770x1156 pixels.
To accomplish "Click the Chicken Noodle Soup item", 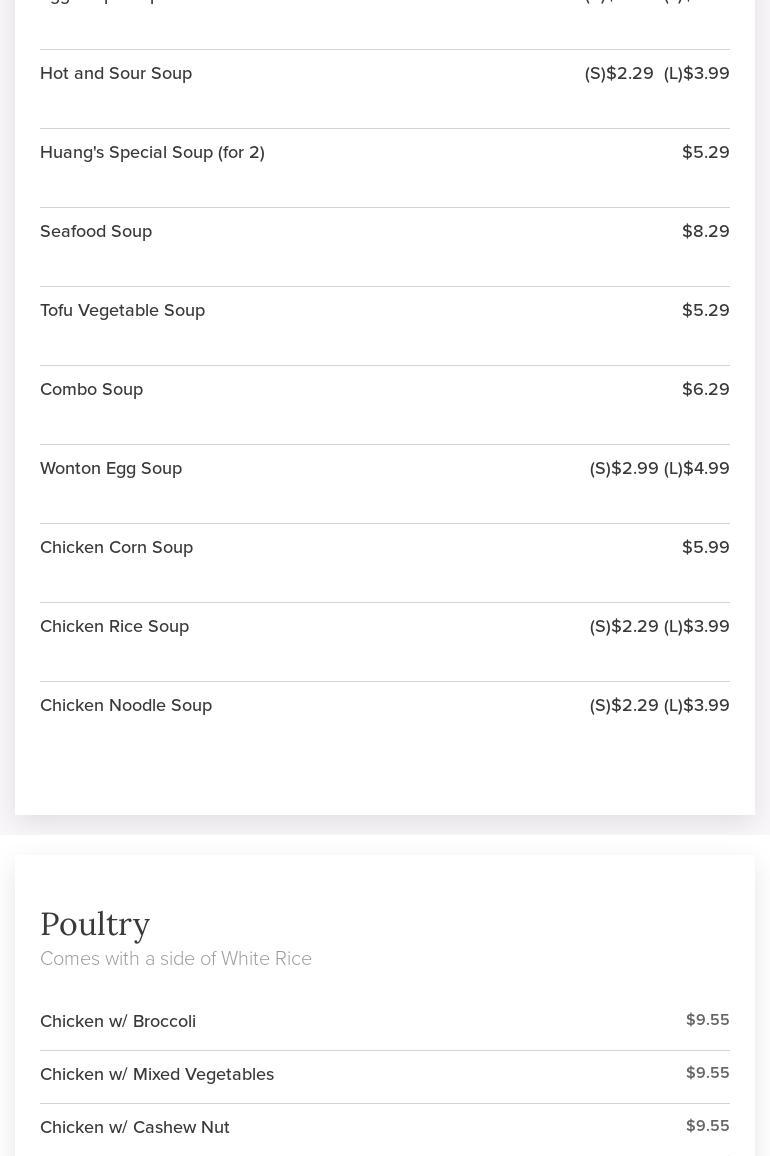I will [126, 705].
